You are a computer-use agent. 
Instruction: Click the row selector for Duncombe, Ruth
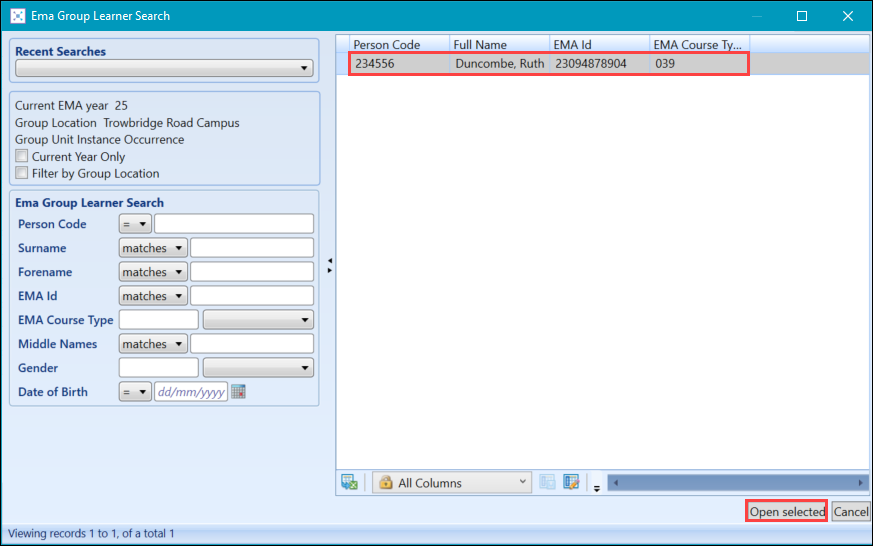click(x=342, y=63)
